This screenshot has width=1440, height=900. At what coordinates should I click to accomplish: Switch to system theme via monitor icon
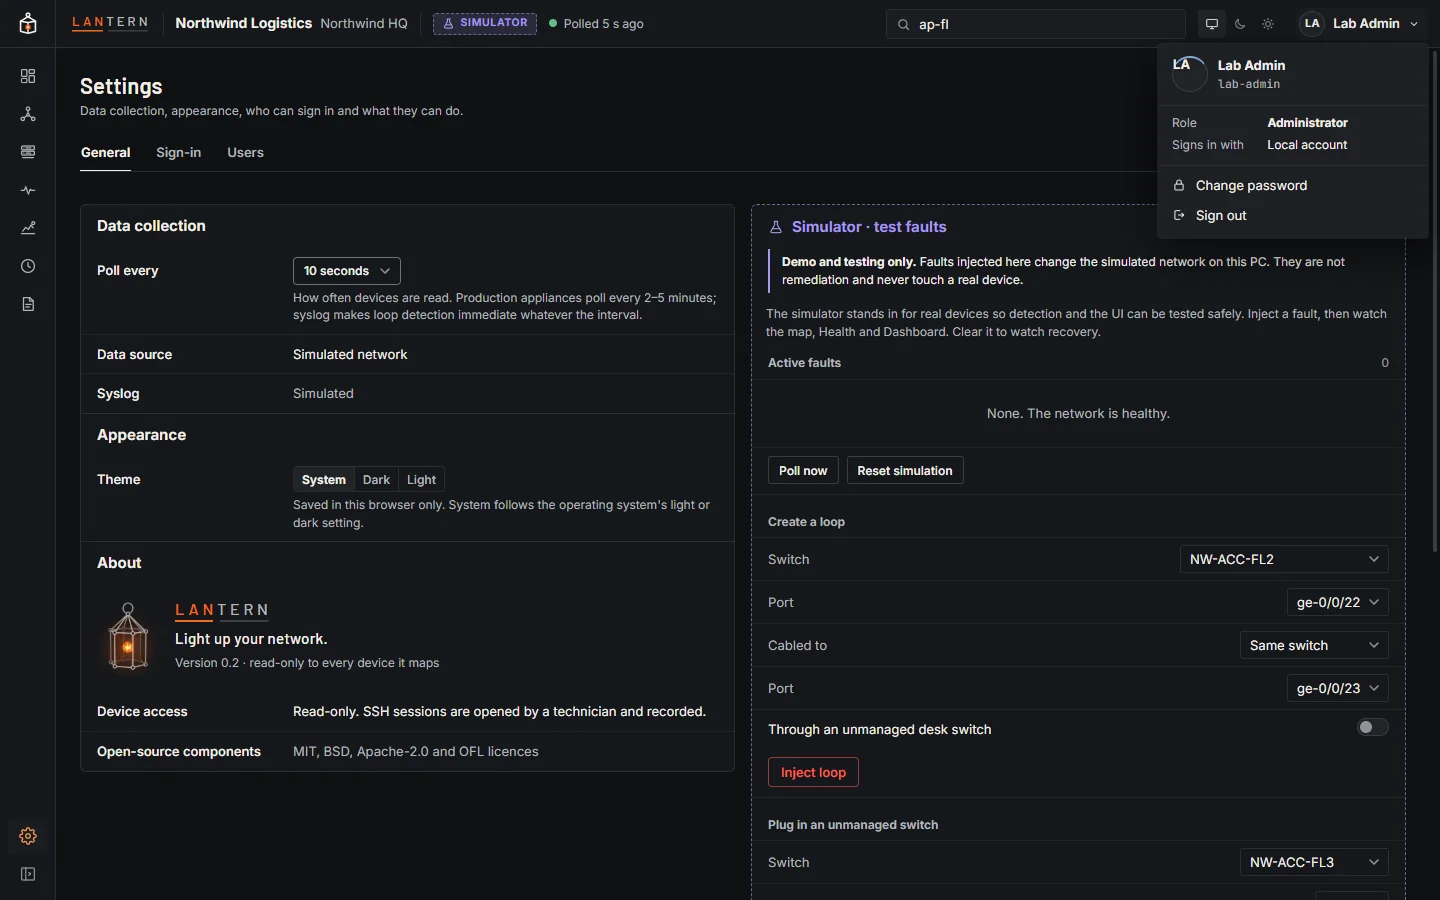click(x=1212, y=24)
